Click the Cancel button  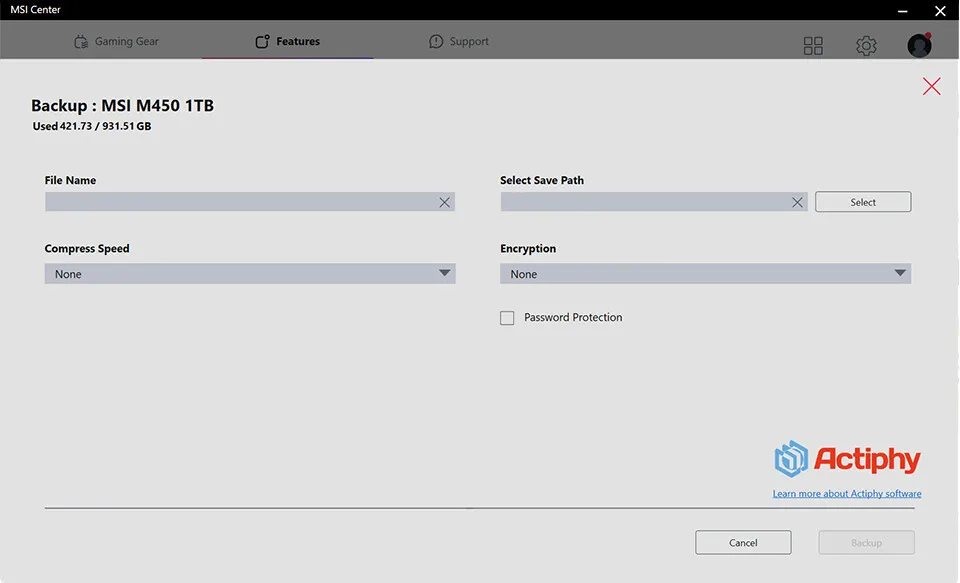(743, 543)
